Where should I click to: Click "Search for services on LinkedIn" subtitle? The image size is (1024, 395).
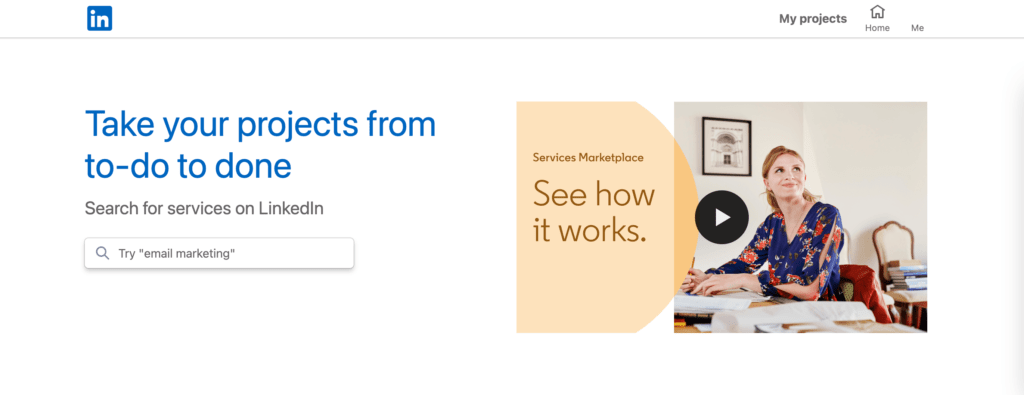tap(204, 208)
